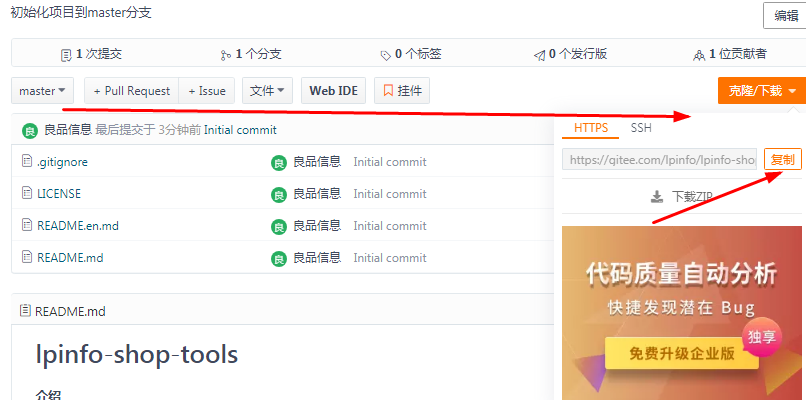Open Initial commit message in README.md row
806x400 pixels.
pyautogui.click(x=390, y=258)
